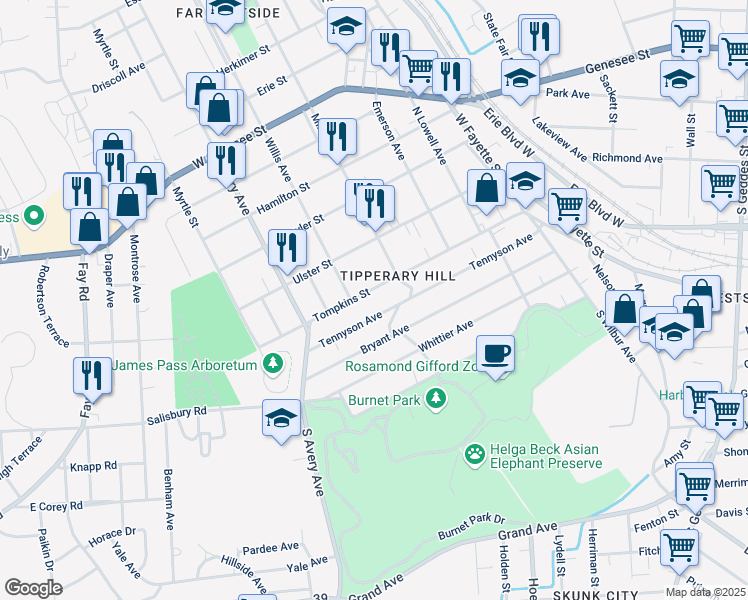748x600 pixels.
Task: Open the Helga Beck Asian Elephant Preserve paw pin
Action: [x=475, y=455]
